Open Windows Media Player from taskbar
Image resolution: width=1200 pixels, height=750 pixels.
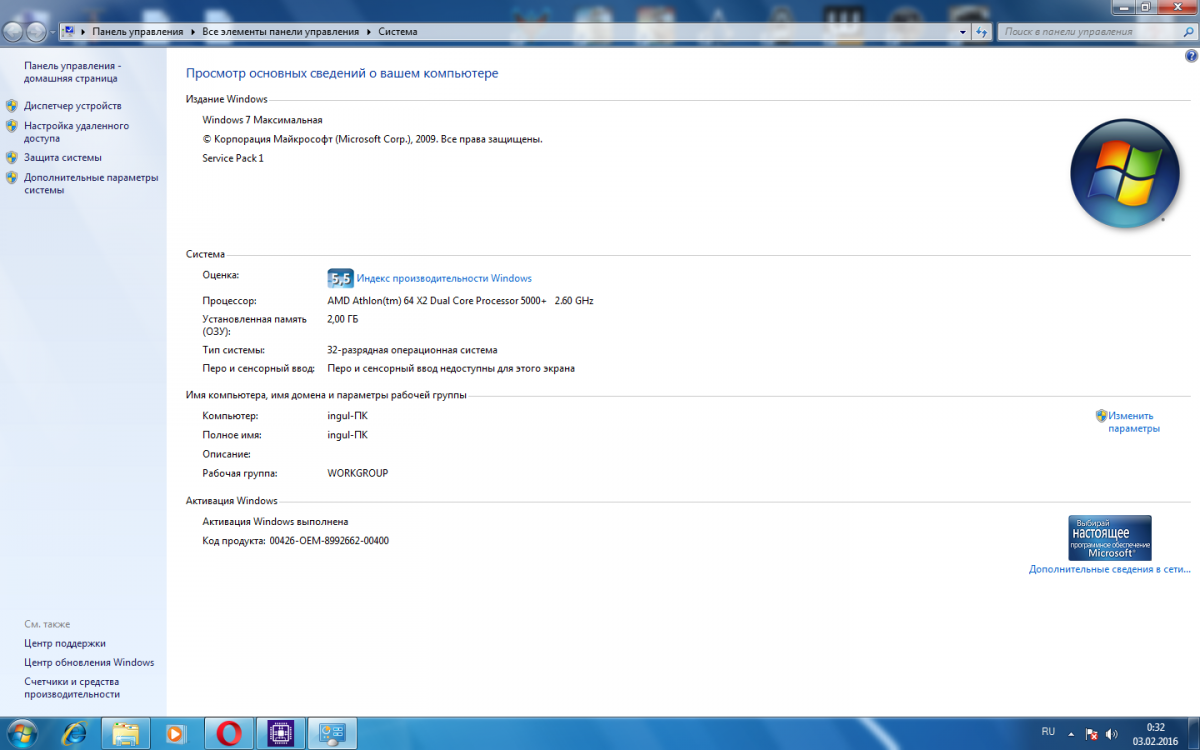177,734
